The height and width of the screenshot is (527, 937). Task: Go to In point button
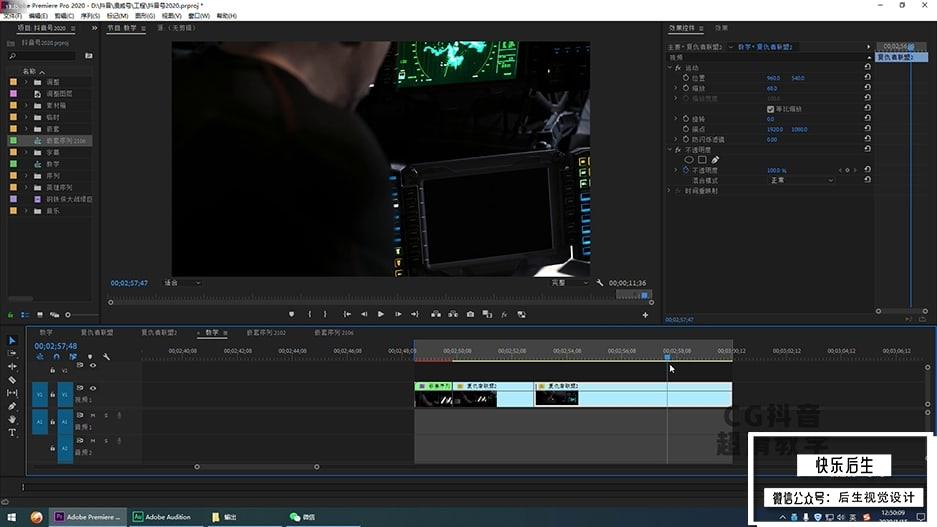347,314
